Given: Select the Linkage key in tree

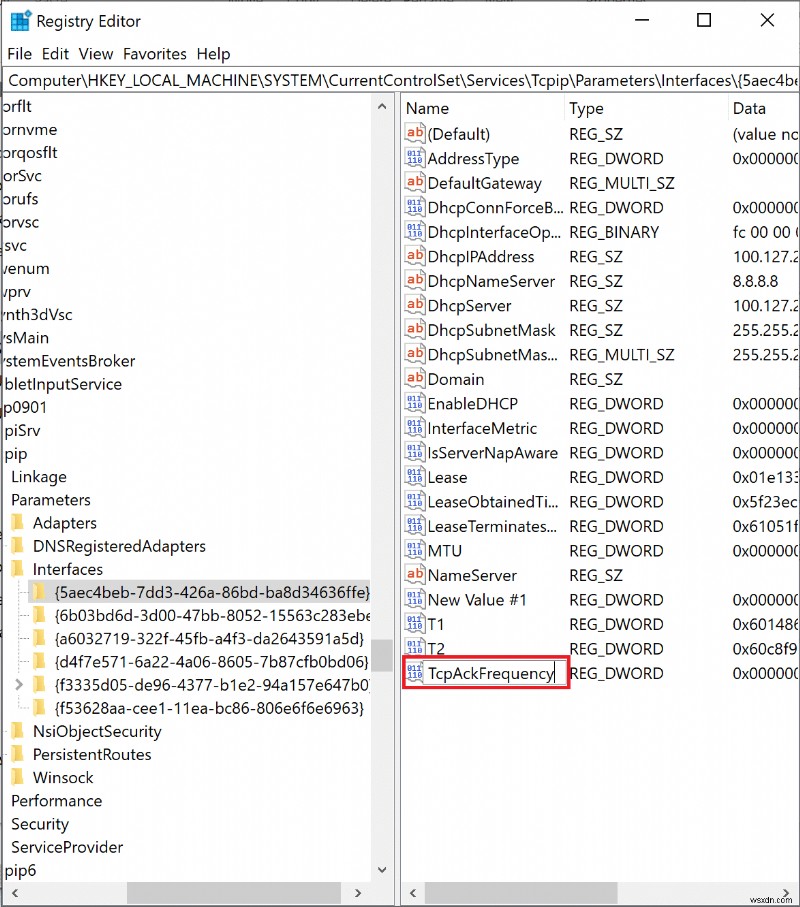Looking at the screenshot, I should click(39, 477).
